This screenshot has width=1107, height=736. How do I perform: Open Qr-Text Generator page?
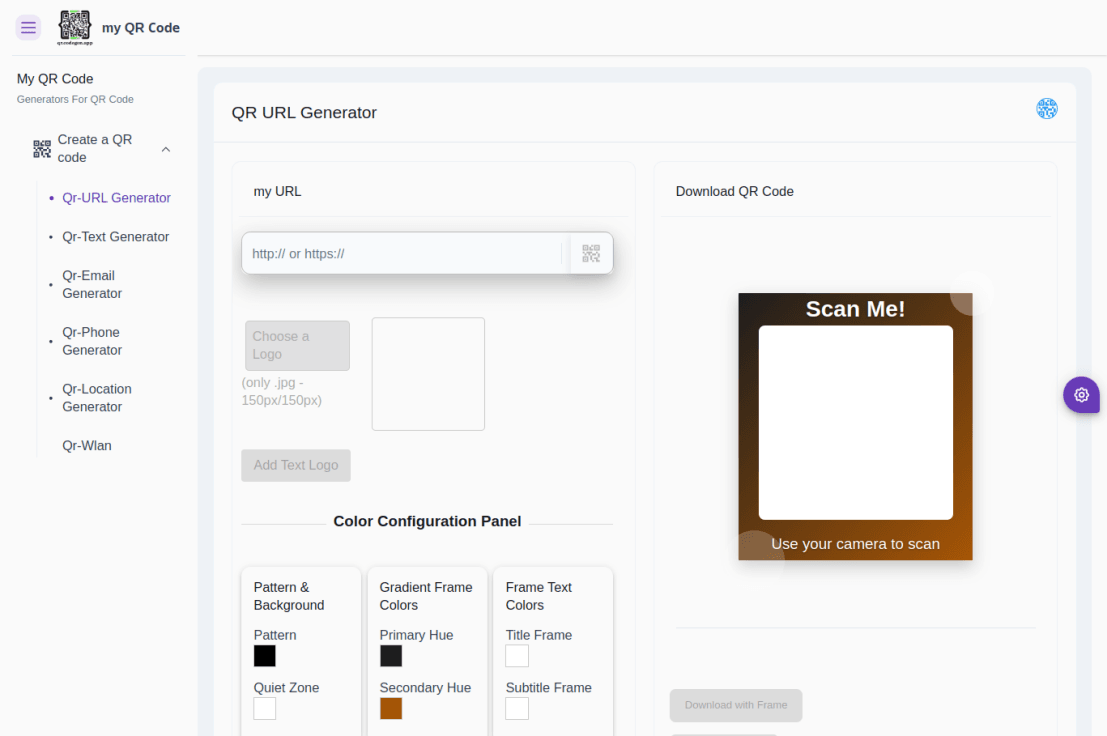tap(116, 236)
